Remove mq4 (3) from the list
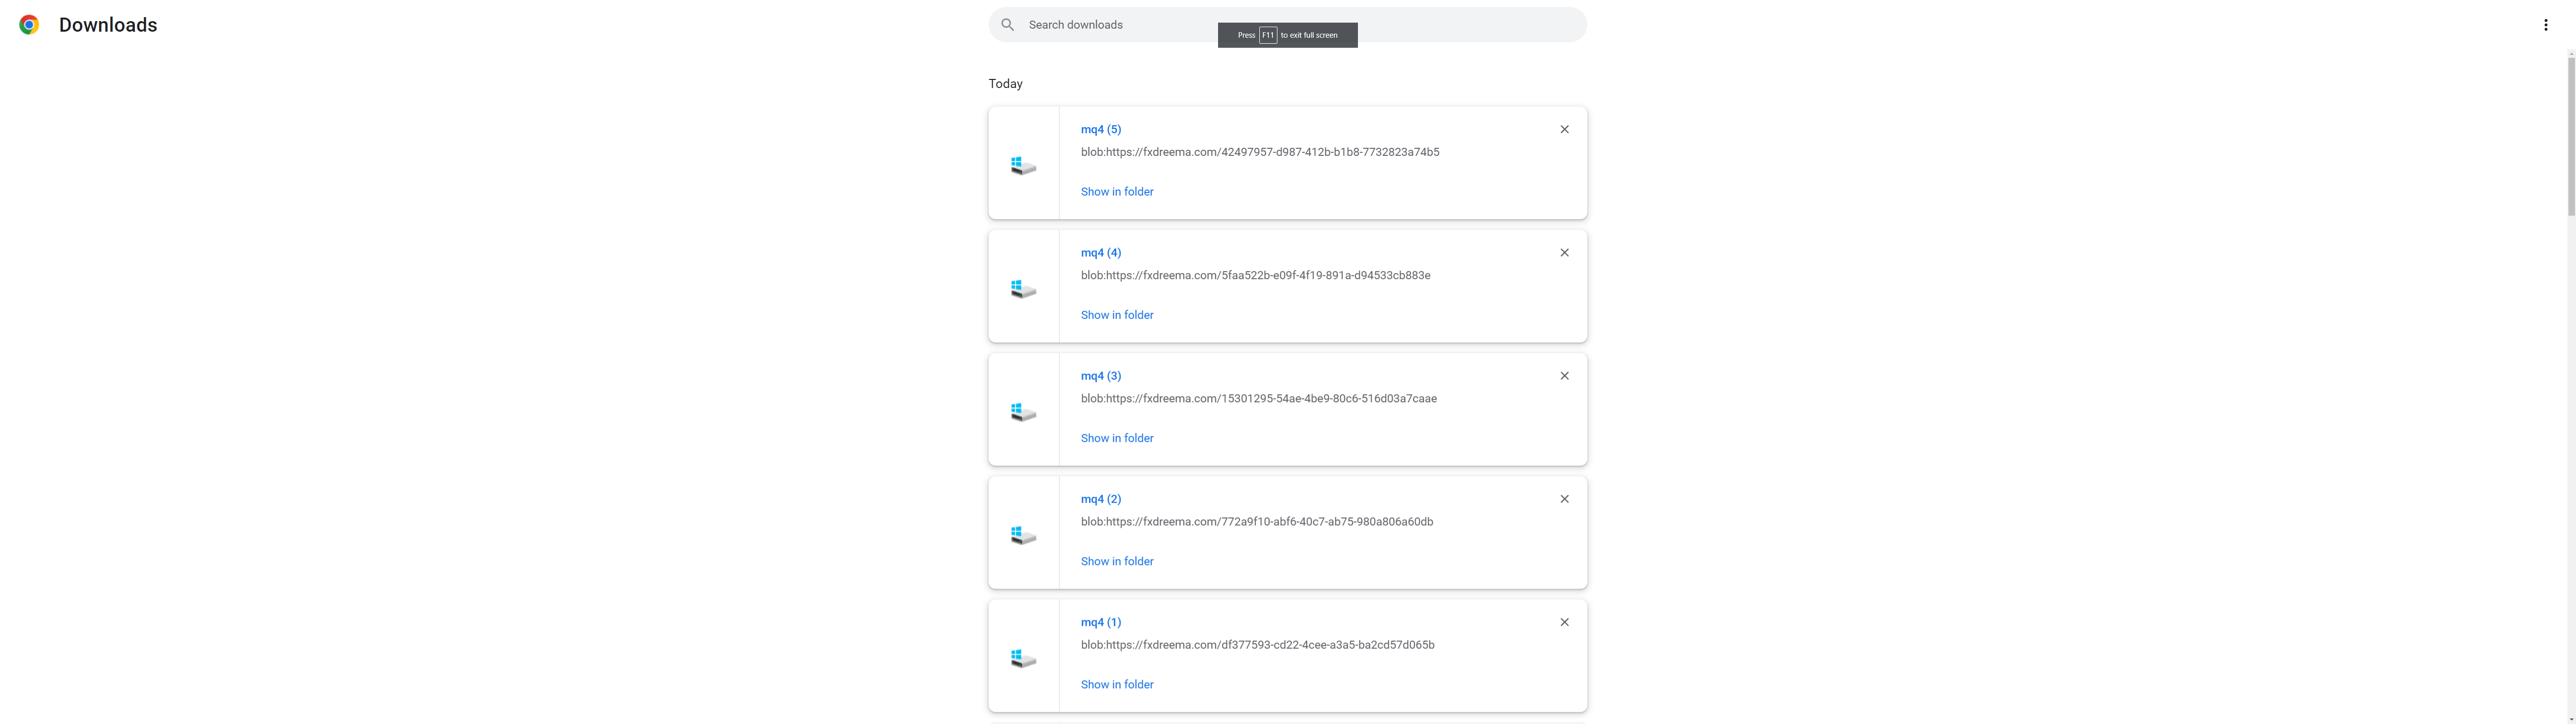The image size is (2576, 724). 1564,376
